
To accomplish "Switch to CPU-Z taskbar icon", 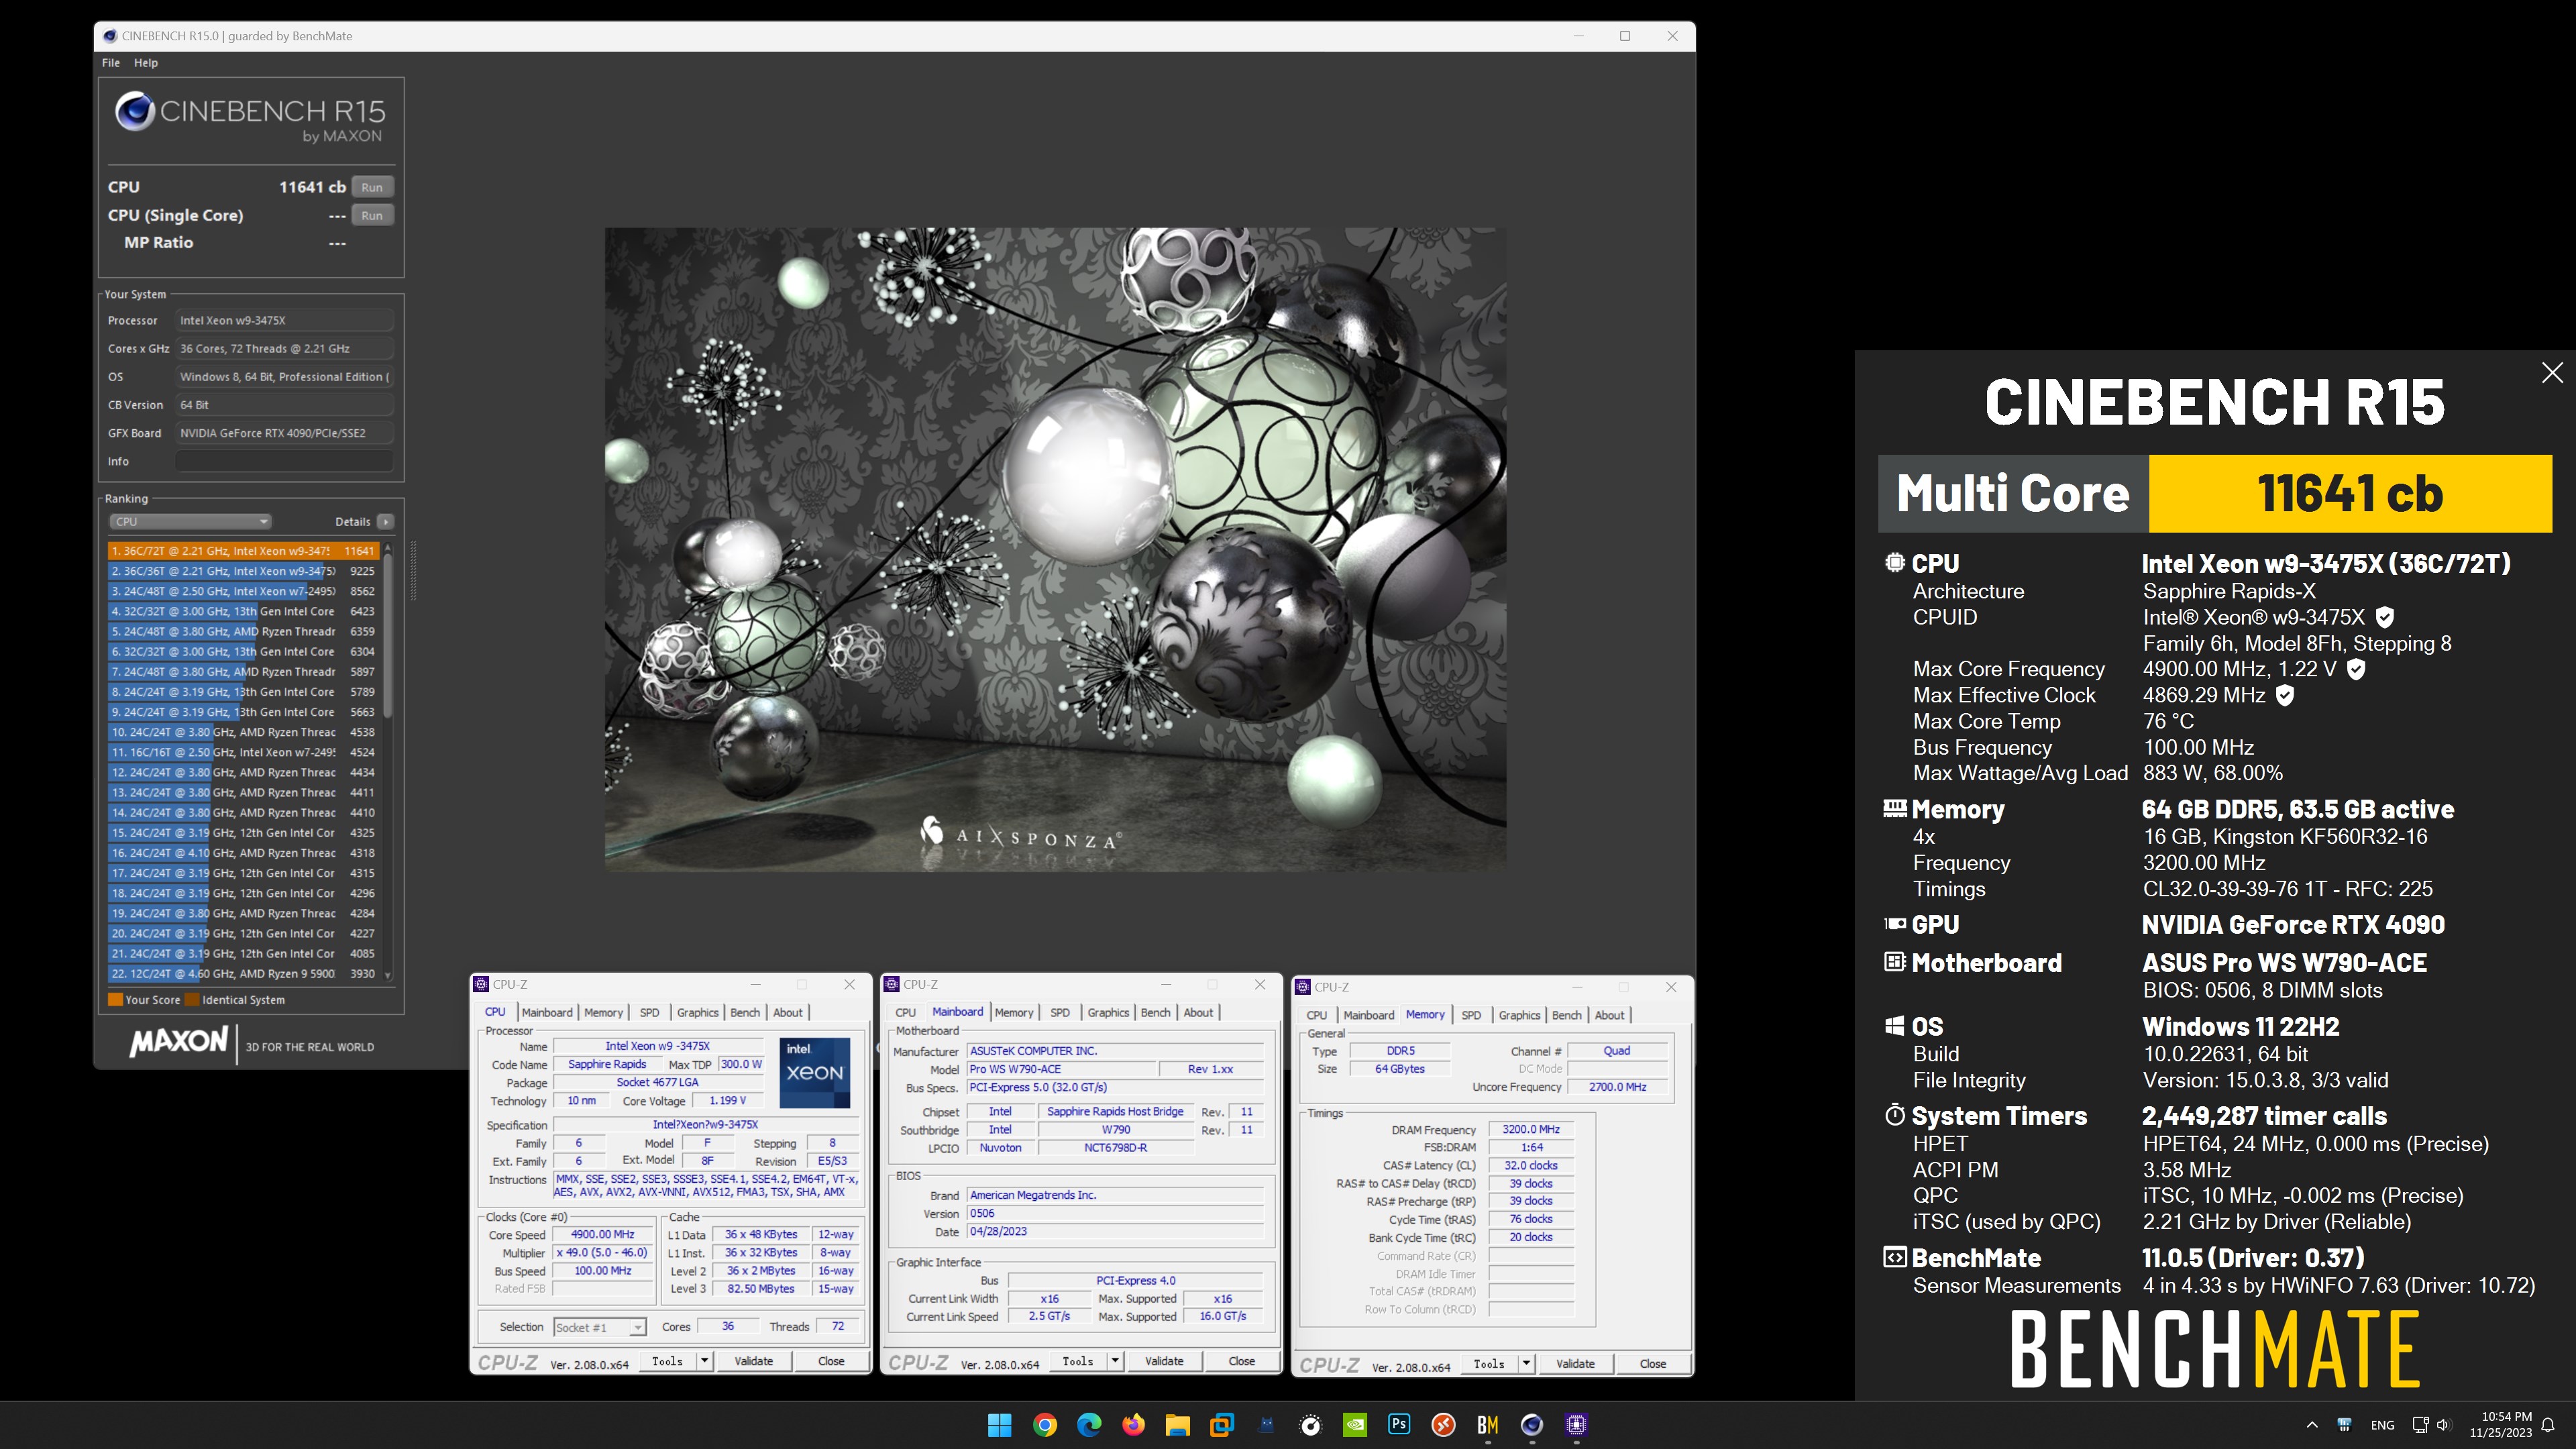I will pyautogui.click(x=1577, y=1425).
